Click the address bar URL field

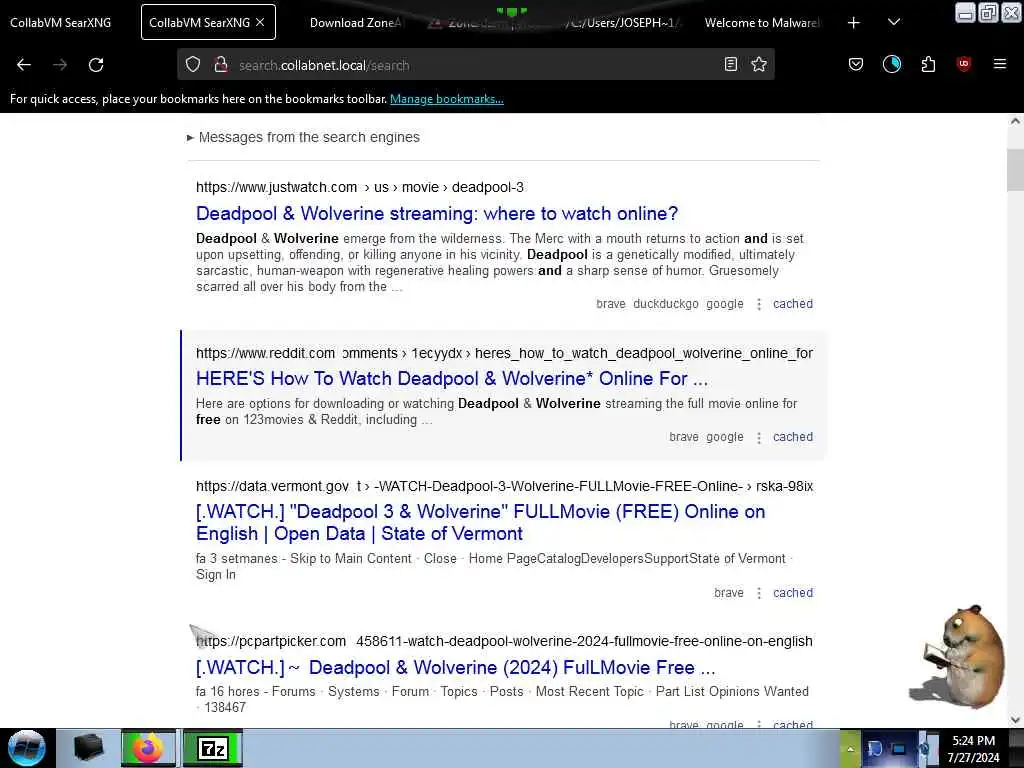click(x=475, y=65)
